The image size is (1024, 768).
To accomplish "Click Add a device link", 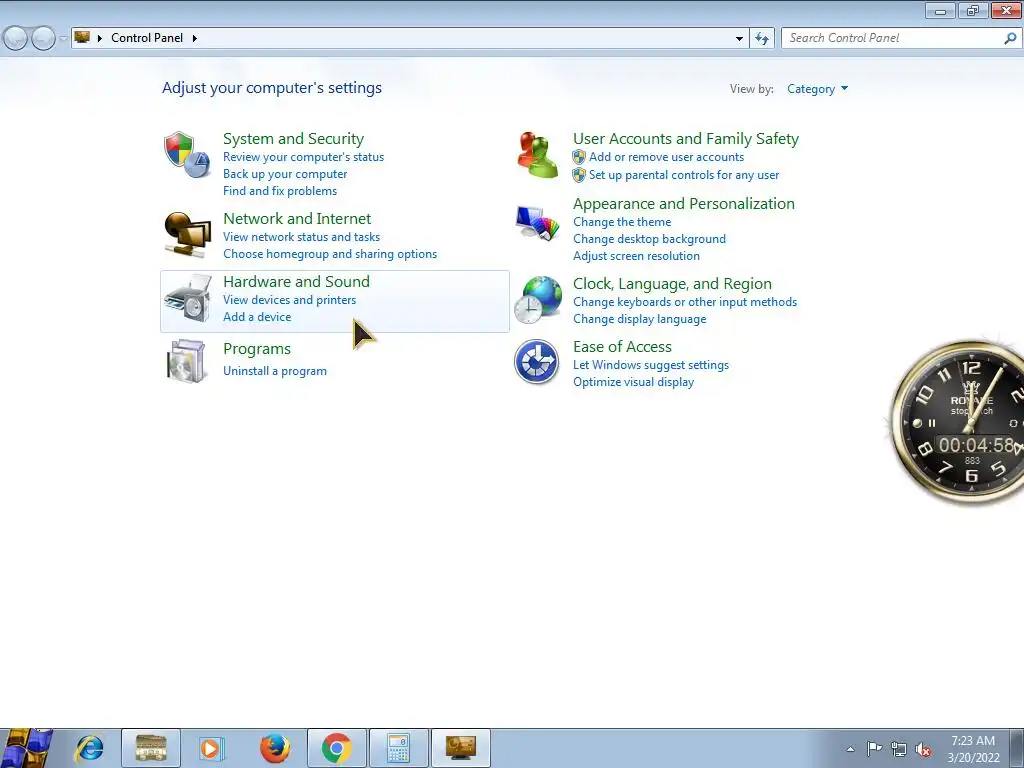I will [x=257, y=317].
